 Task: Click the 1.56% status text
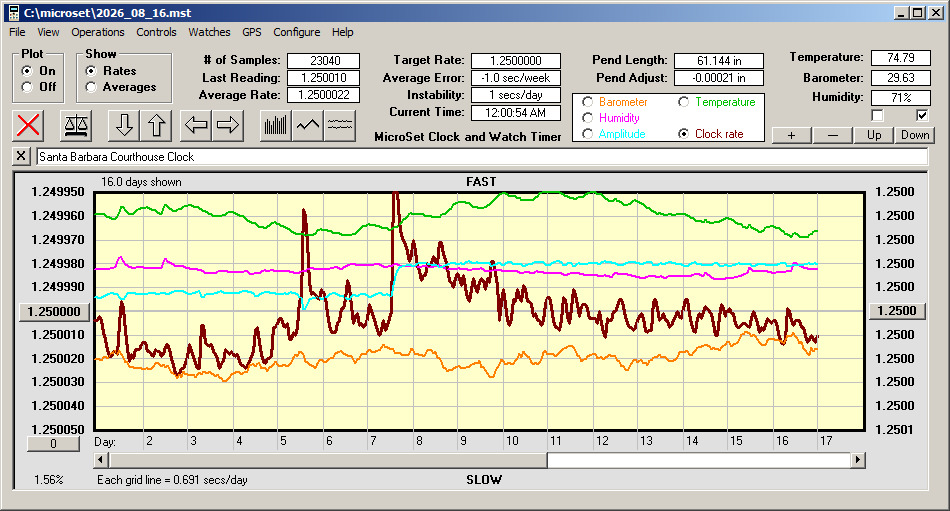click(x=48, y=480)
